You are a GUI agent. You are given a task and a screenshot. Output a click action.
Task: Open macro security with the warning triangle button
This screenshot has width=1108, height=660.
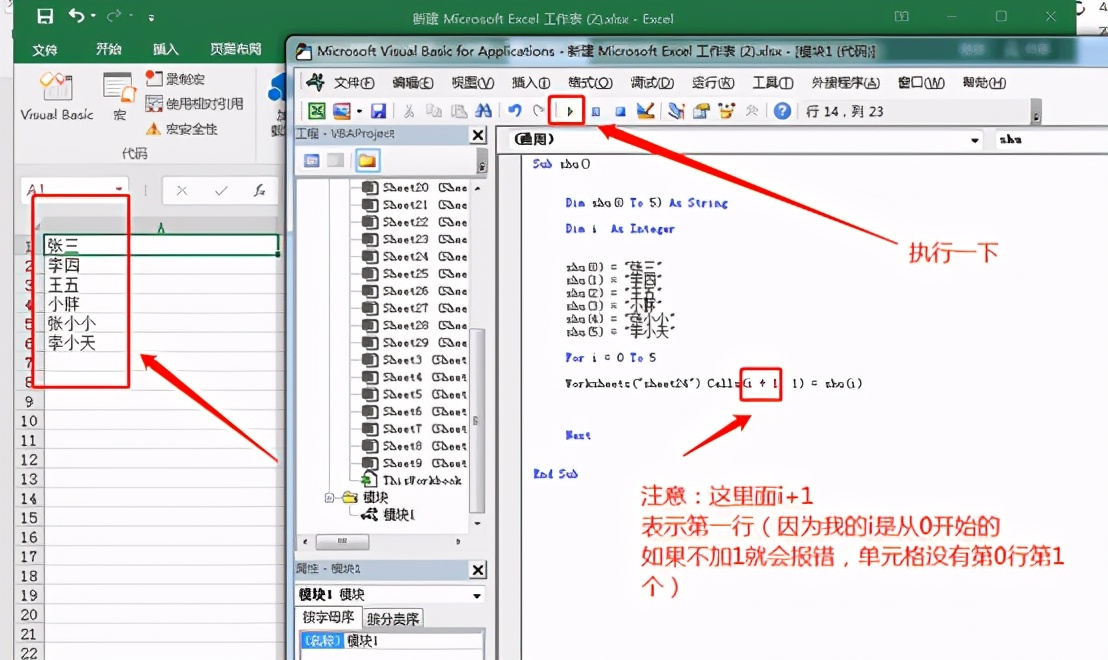click(182, 129)
